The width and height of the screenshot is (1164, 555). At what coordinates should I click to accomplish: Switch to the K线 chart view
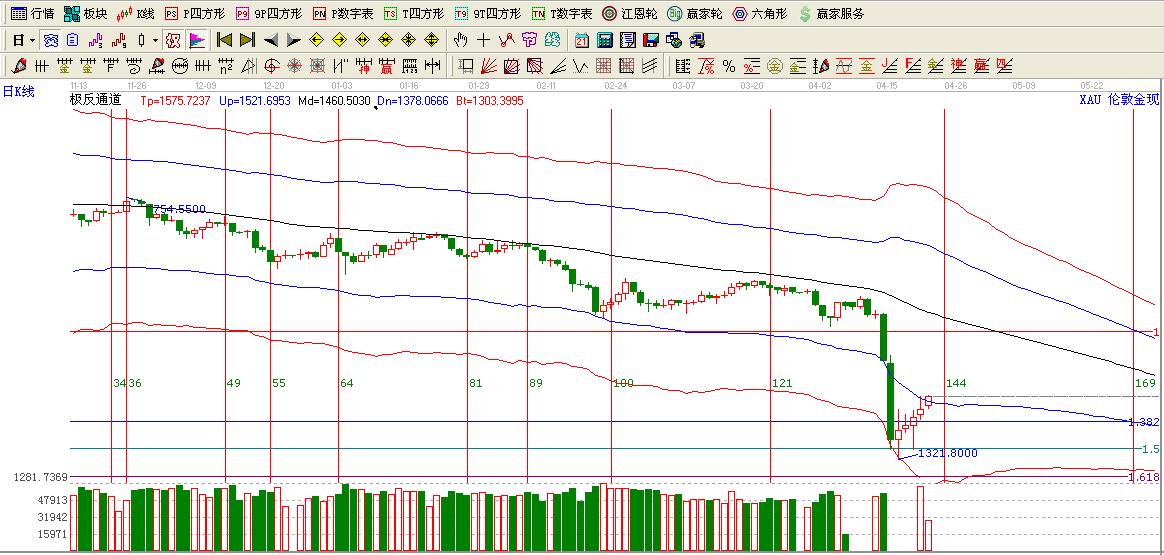pos(136,14)
